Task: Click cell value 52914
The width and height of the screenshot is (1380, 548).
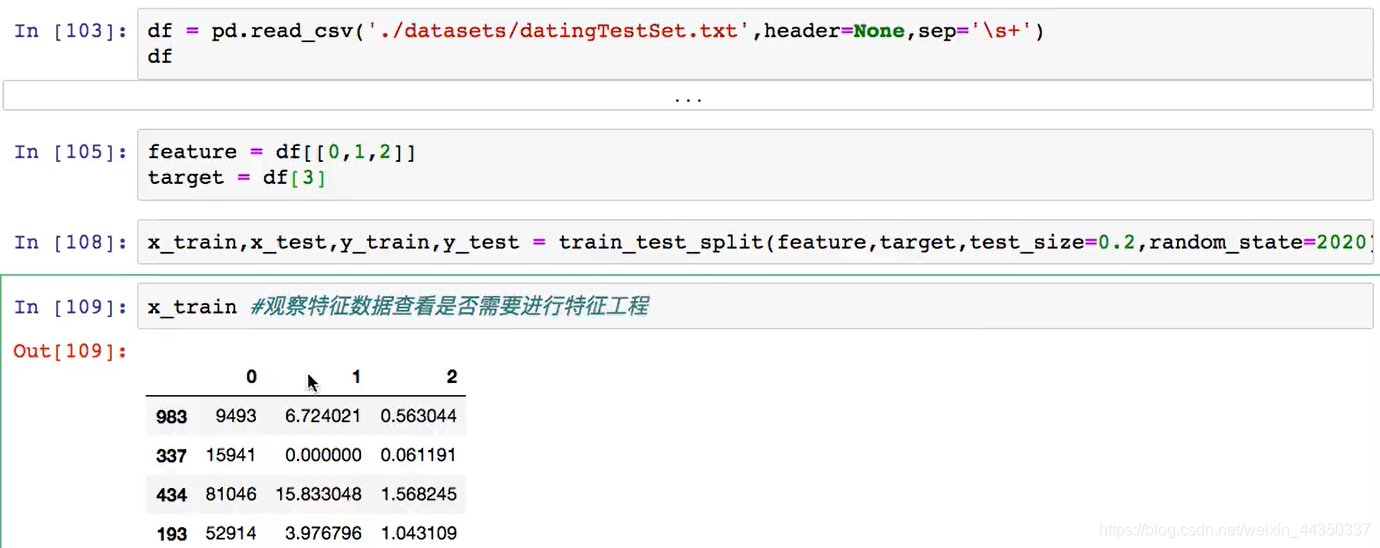Action: [x=231, y=533]
